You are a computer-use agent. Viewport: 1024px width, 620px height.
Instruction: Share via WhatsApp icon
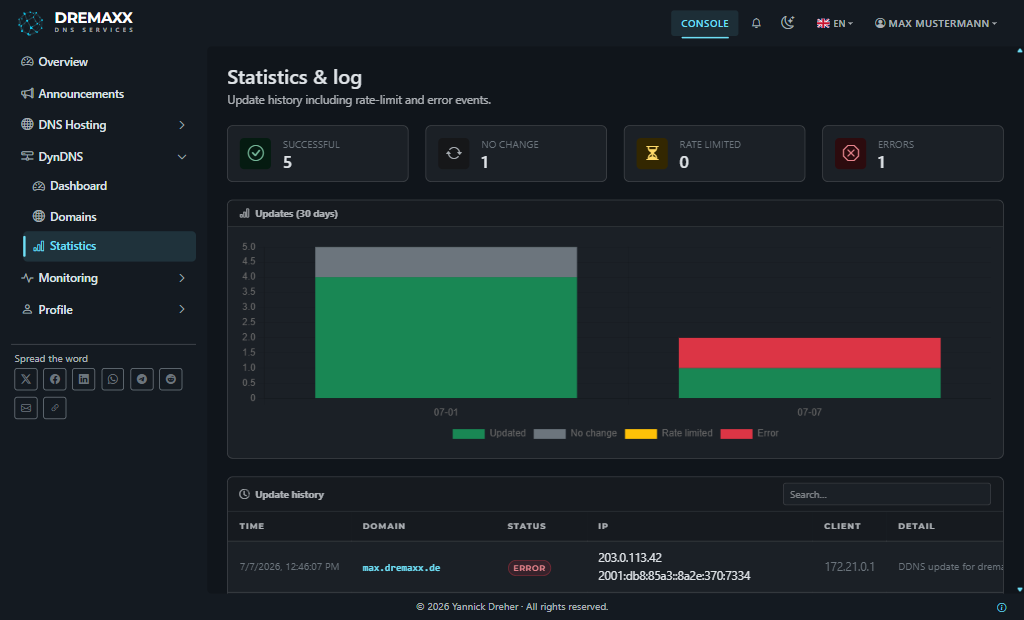[113, 379]
